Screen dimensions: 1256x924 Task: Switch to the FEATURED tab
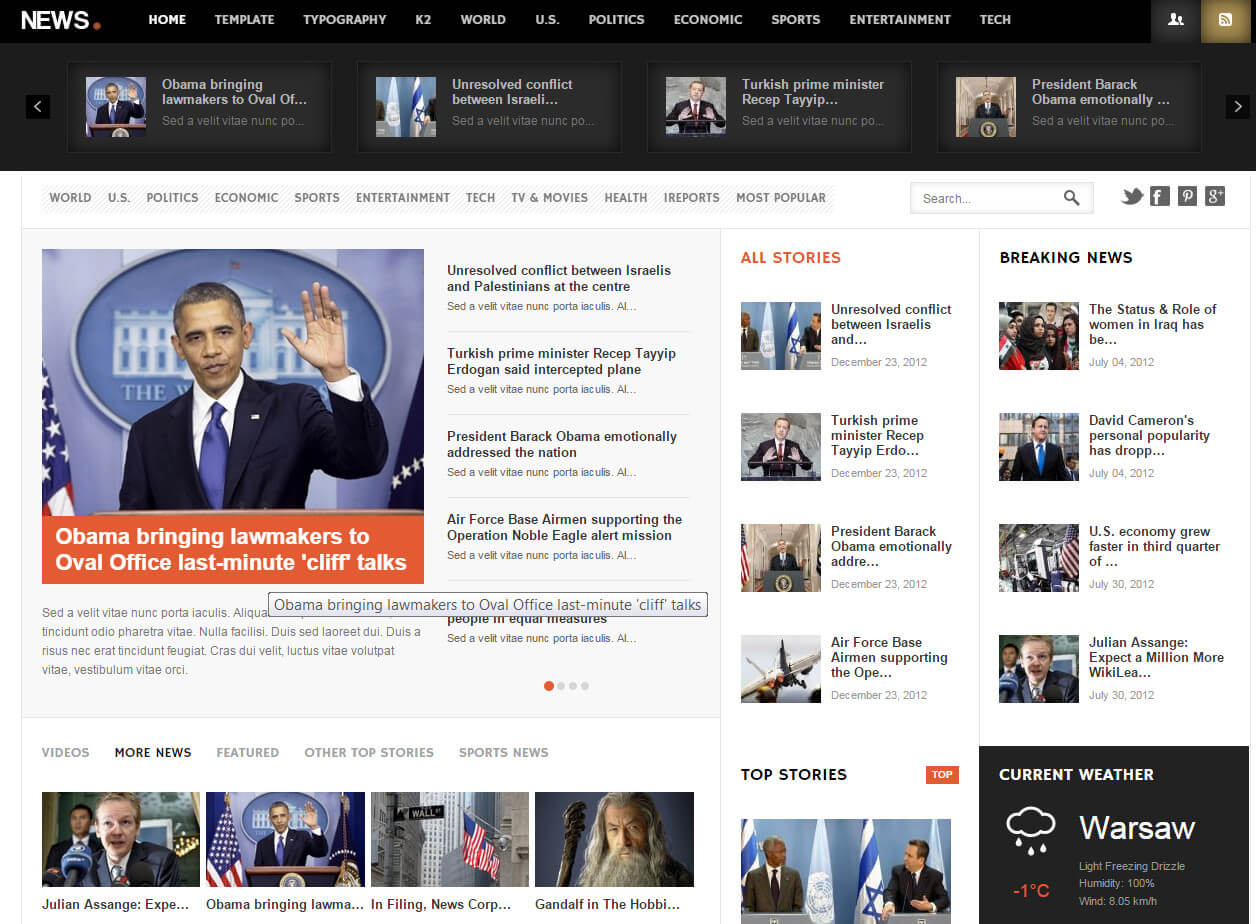click(247, 752)
